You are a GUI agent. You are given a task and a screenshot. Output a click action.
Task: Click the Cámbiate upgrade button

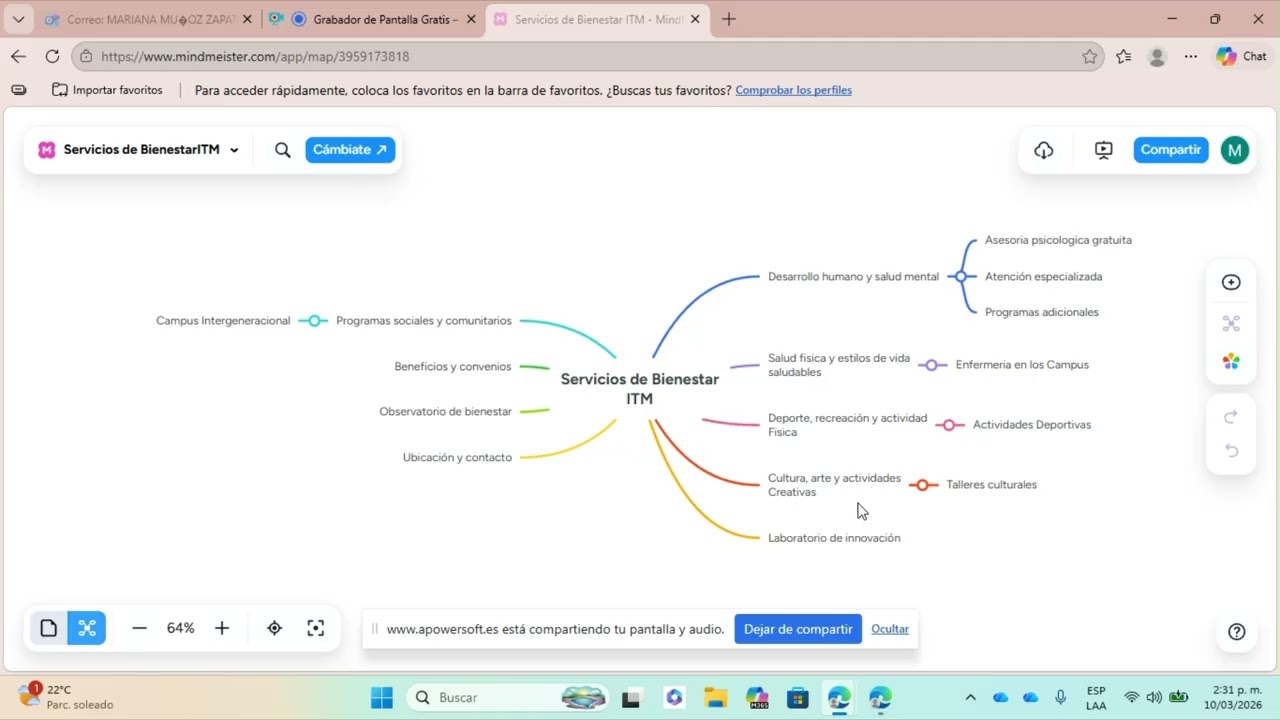[350, 150]
